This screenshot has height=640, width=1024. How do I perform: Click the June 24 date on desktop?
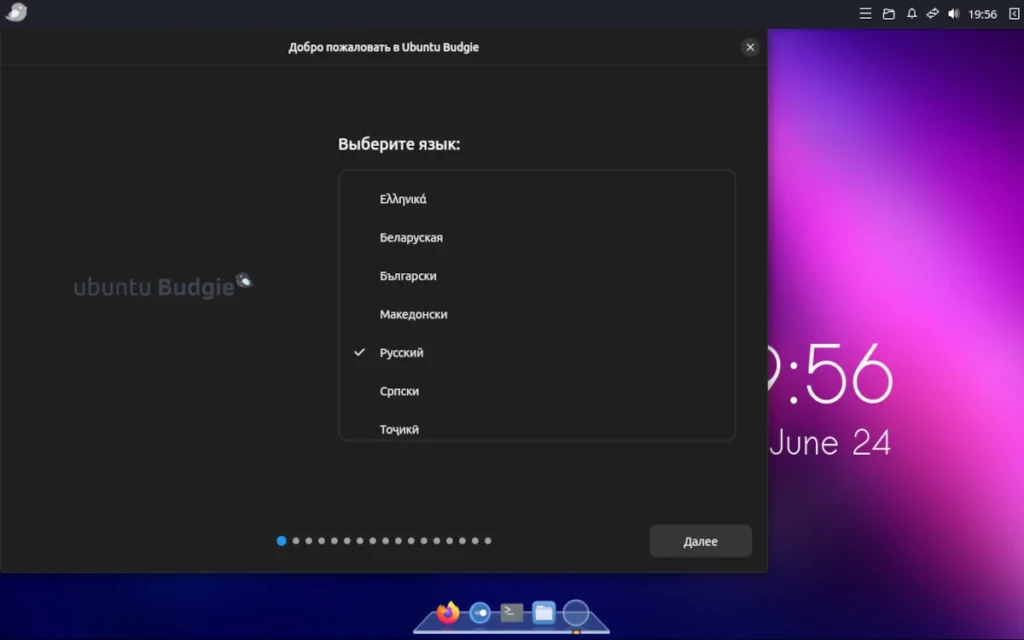[x=829, y=443]
